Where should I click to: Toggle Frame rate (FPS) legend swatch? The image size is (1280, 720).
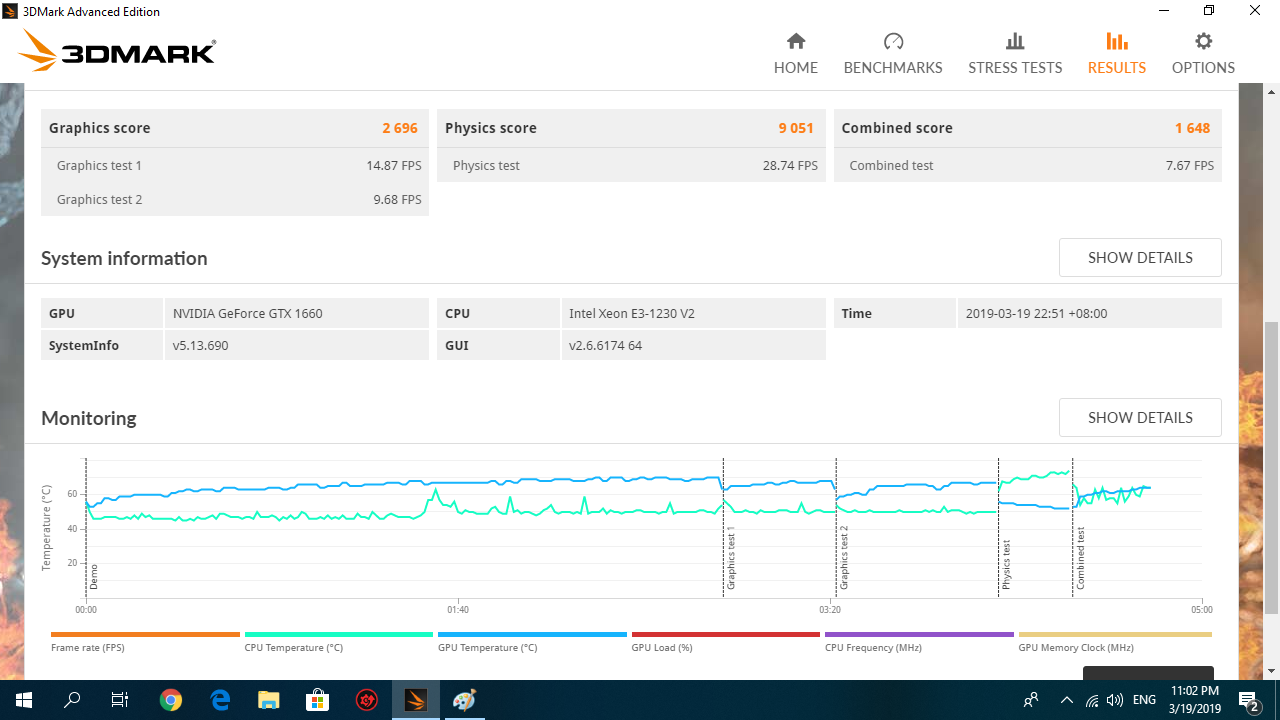[x=145, y=634]
